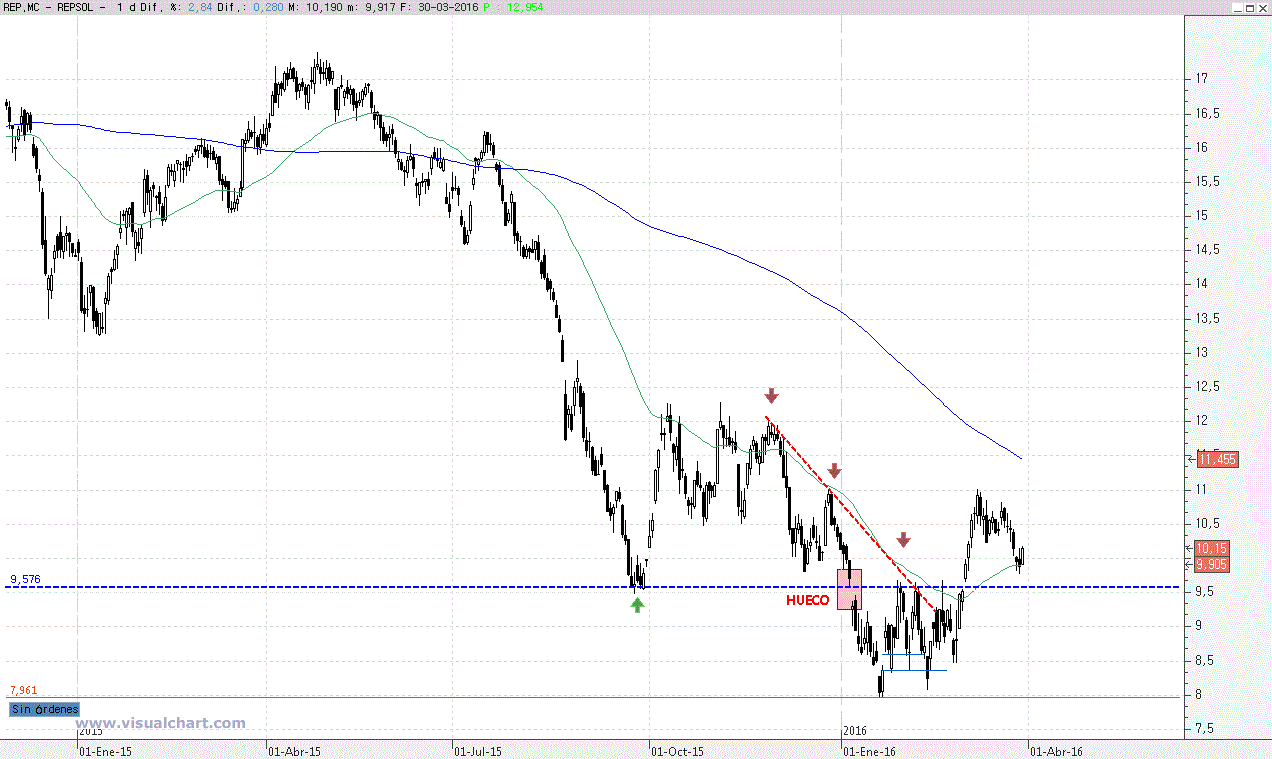The height and width of the screenshot is (759, 1272).
Task: Select the green up arrow marker
Action: click(x=638, y=605)
